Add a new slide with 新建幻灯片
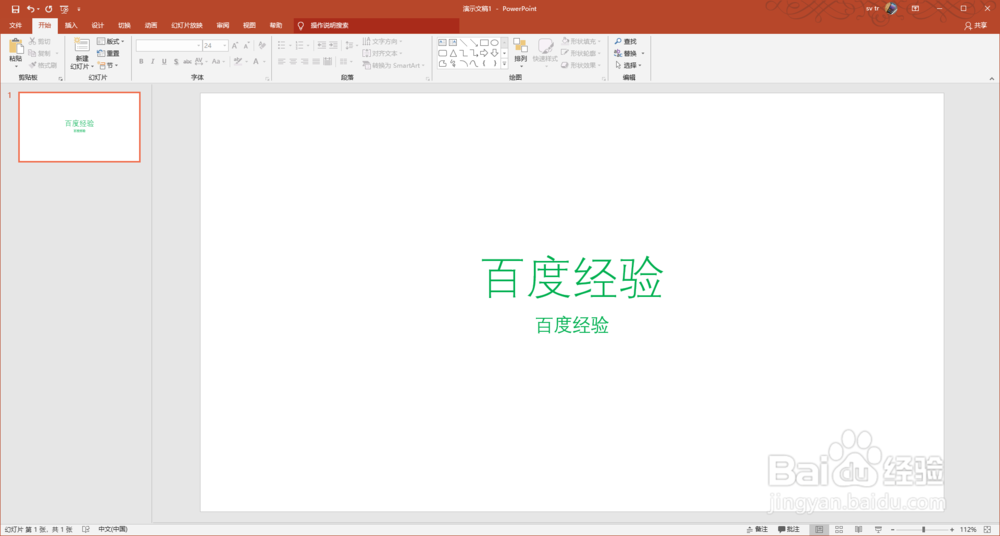This screenshot has height=536, width=1000. pyautogui.click(x=82, y=54)
